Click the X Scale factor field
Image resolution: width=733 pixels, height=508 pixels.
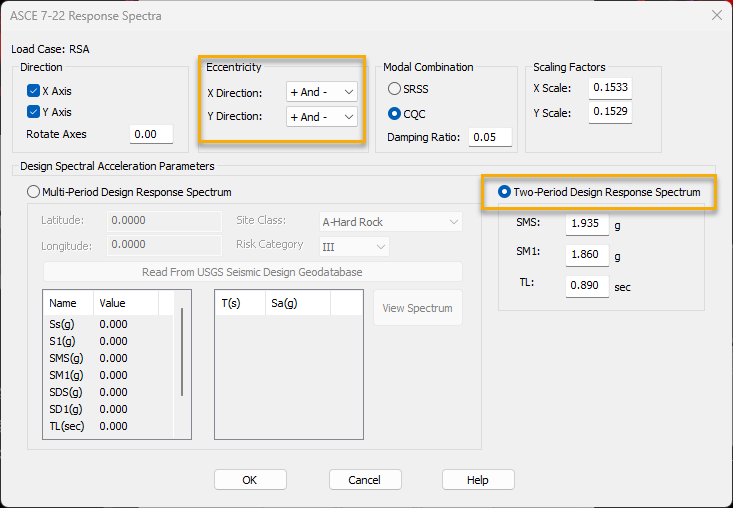point(610,88)
